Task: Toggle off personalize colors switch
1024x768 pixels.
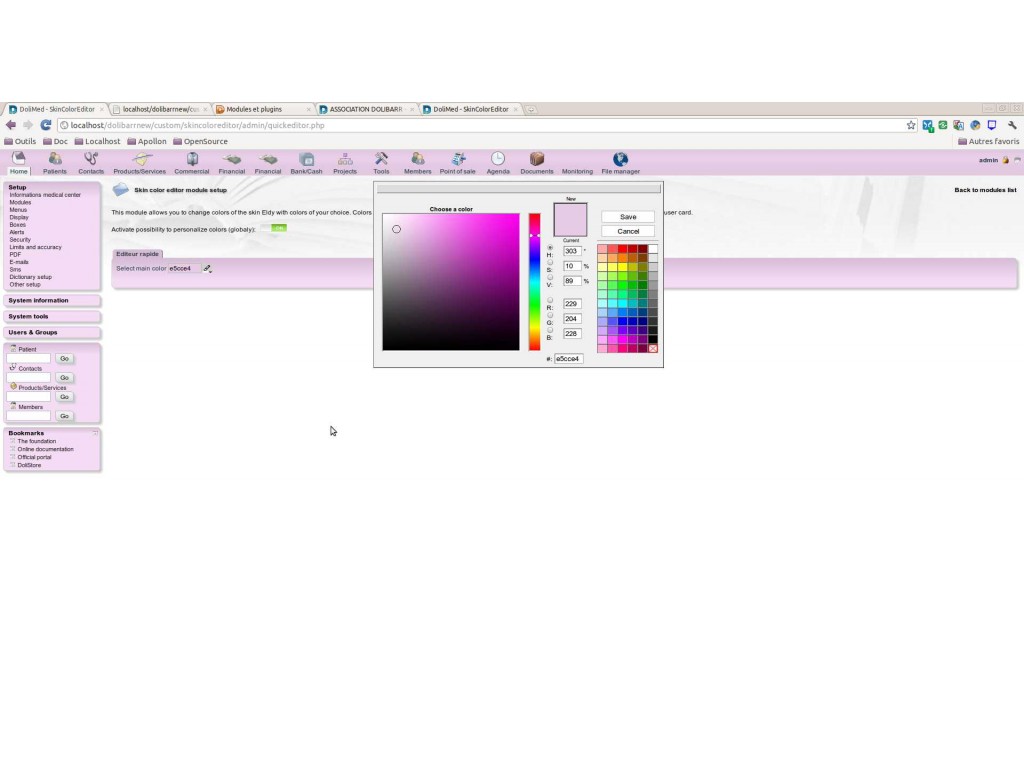Action: [273, 228]
